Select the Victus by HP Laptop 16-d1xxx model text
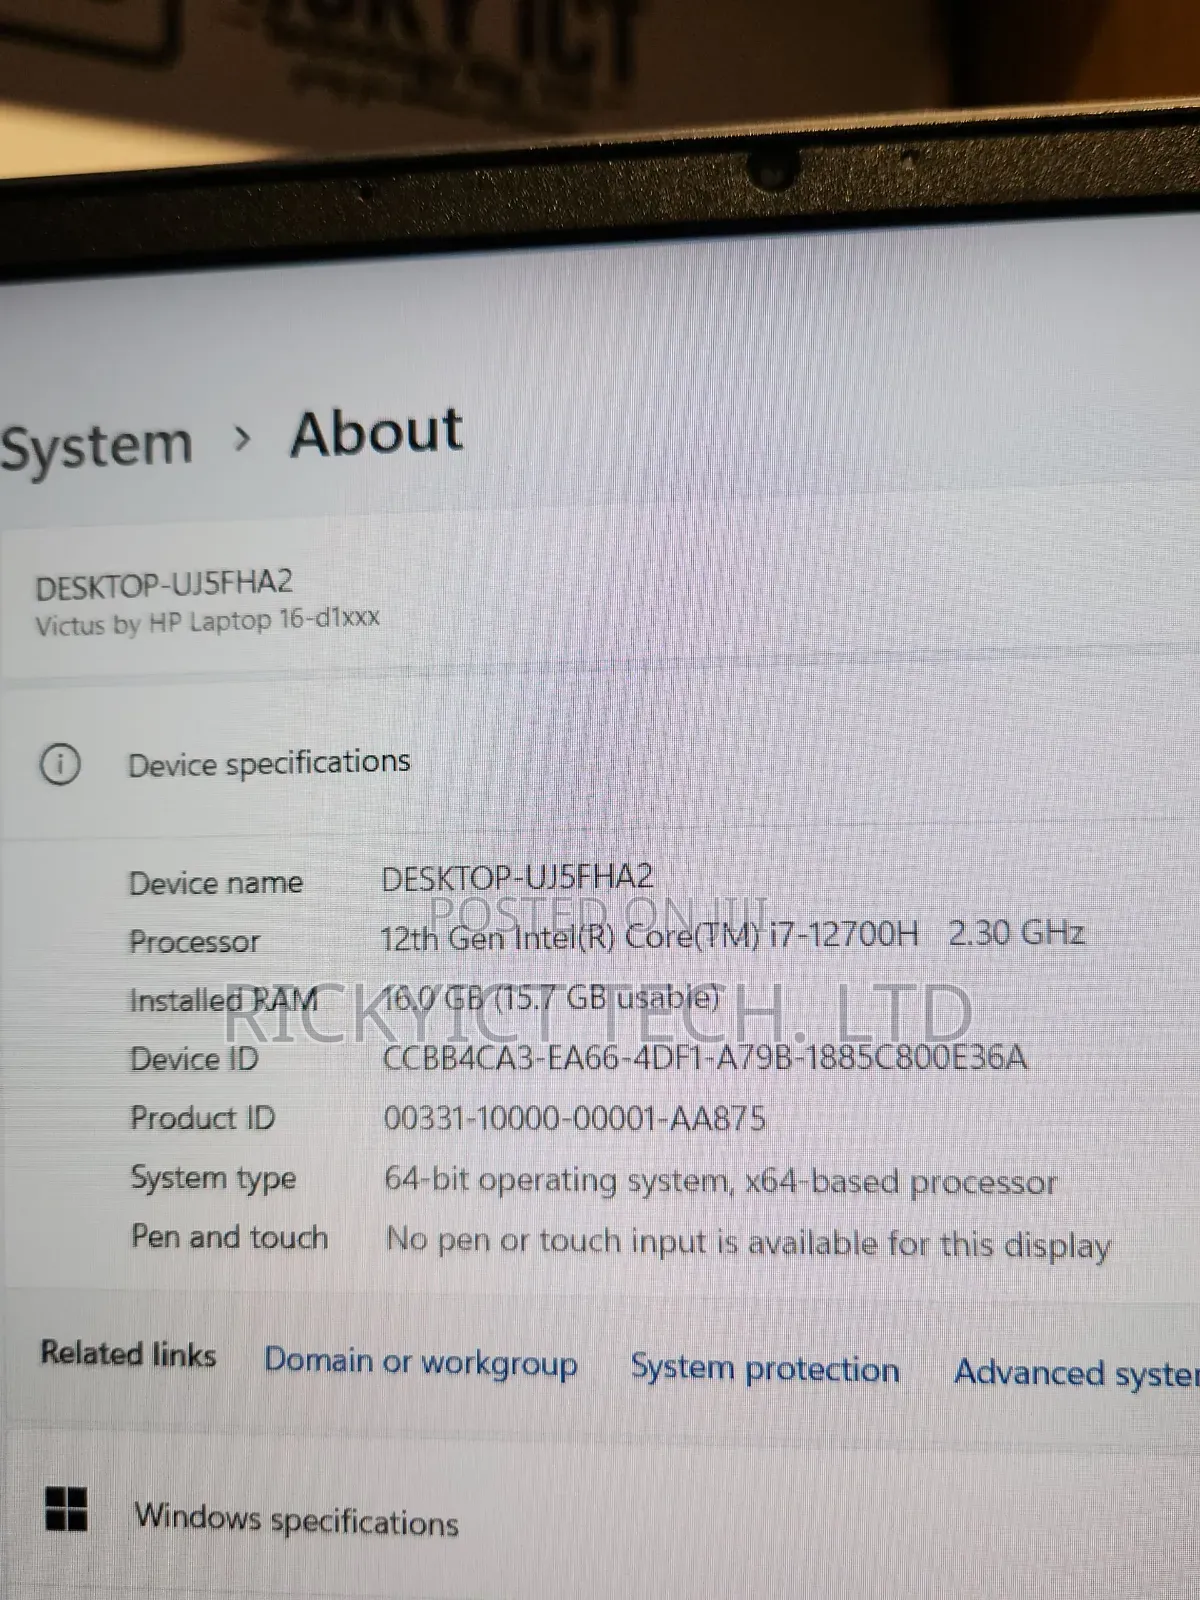The height and width of the screenshot is (1600, 1200). coord(207,622)
